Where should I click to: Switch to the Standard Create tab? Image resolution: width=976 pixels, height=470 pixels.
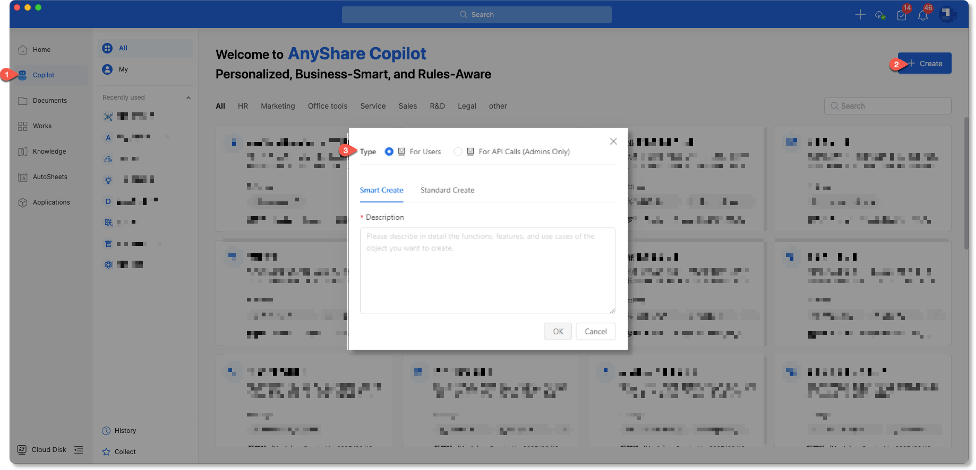coord(447,190)
